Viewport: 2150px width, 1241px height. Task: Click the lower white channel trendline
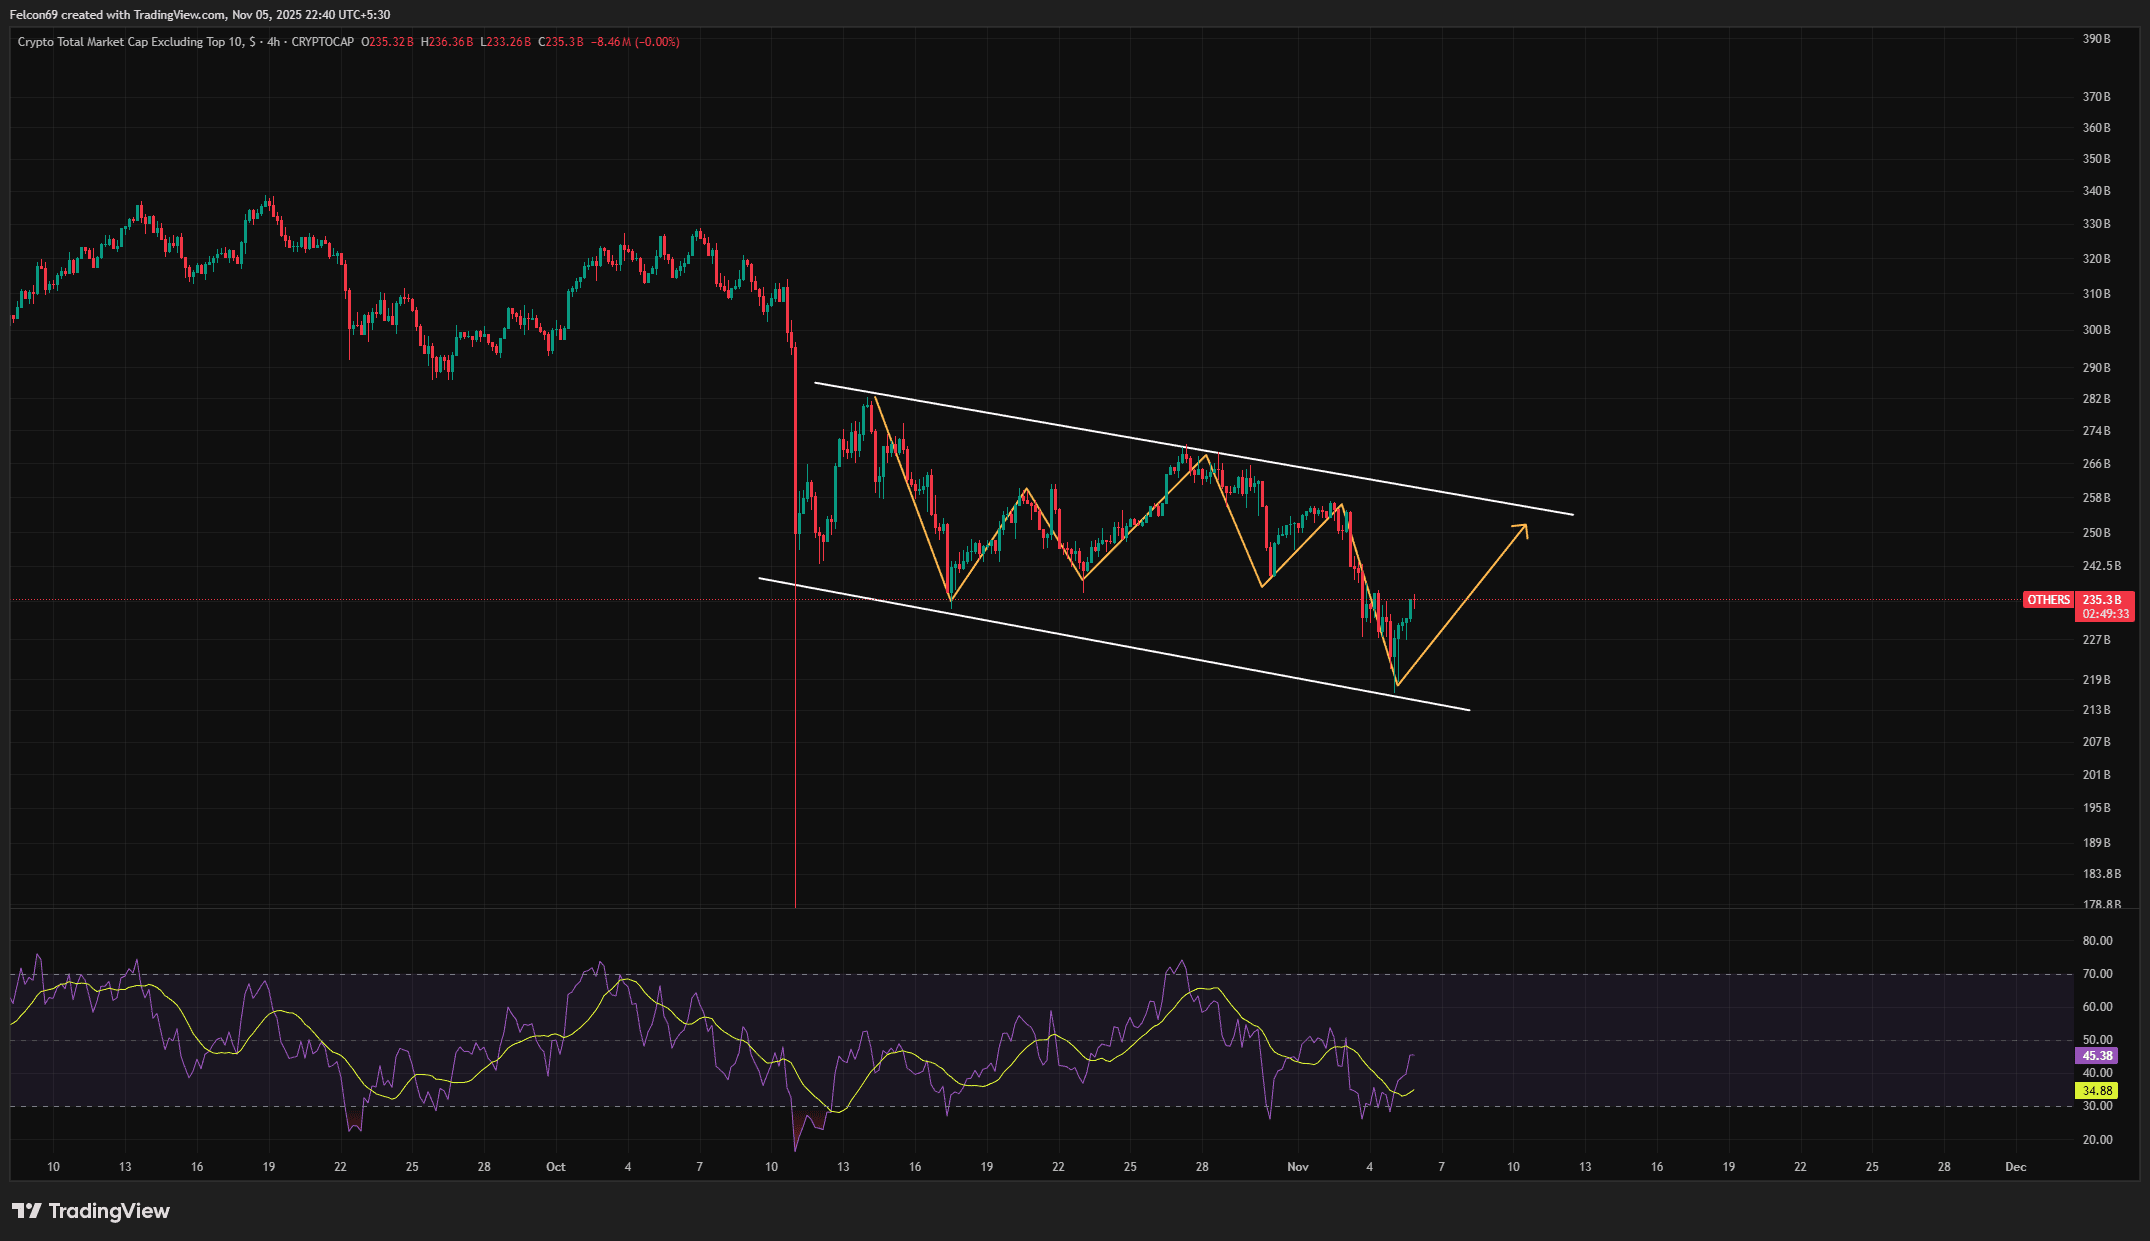click(x=1100, y=644)
